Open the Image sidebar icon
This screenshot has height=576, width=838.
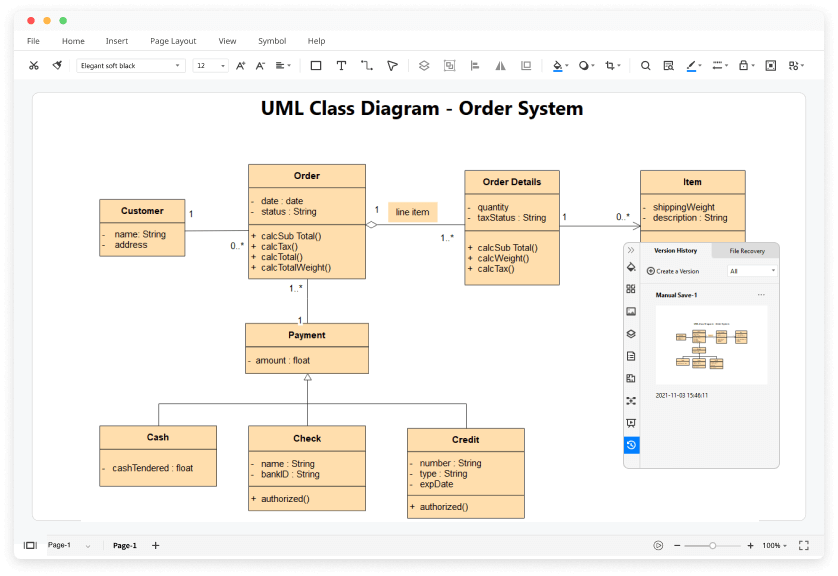click(x=631, y=312)
